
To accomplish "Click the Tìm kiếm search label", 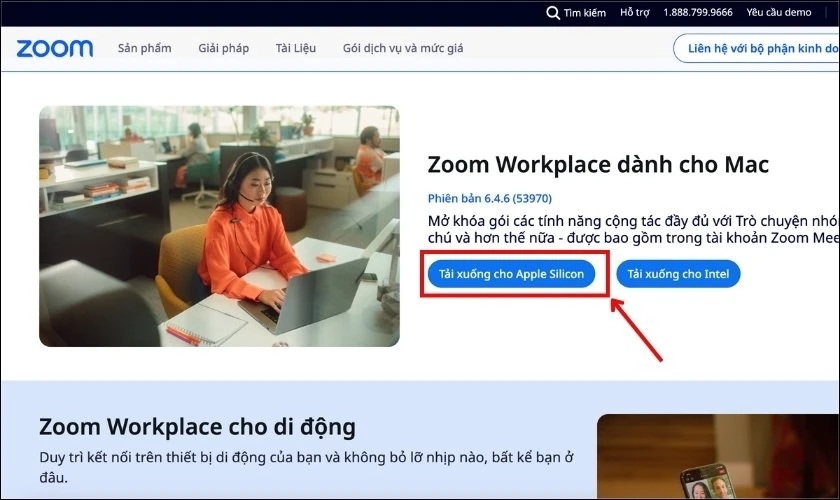I will click(584, 13).
